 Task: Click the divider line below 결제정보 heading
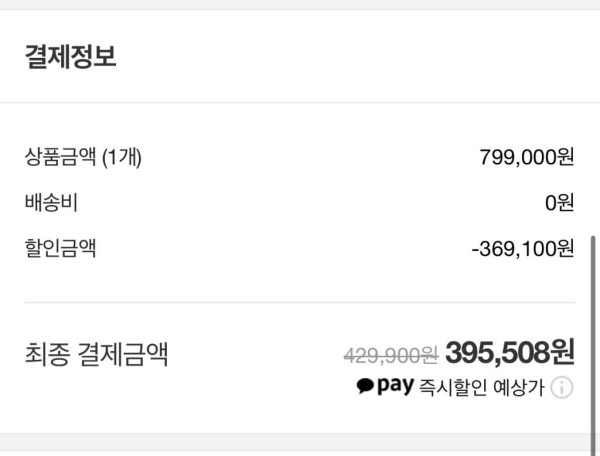(x=300, y=102)
